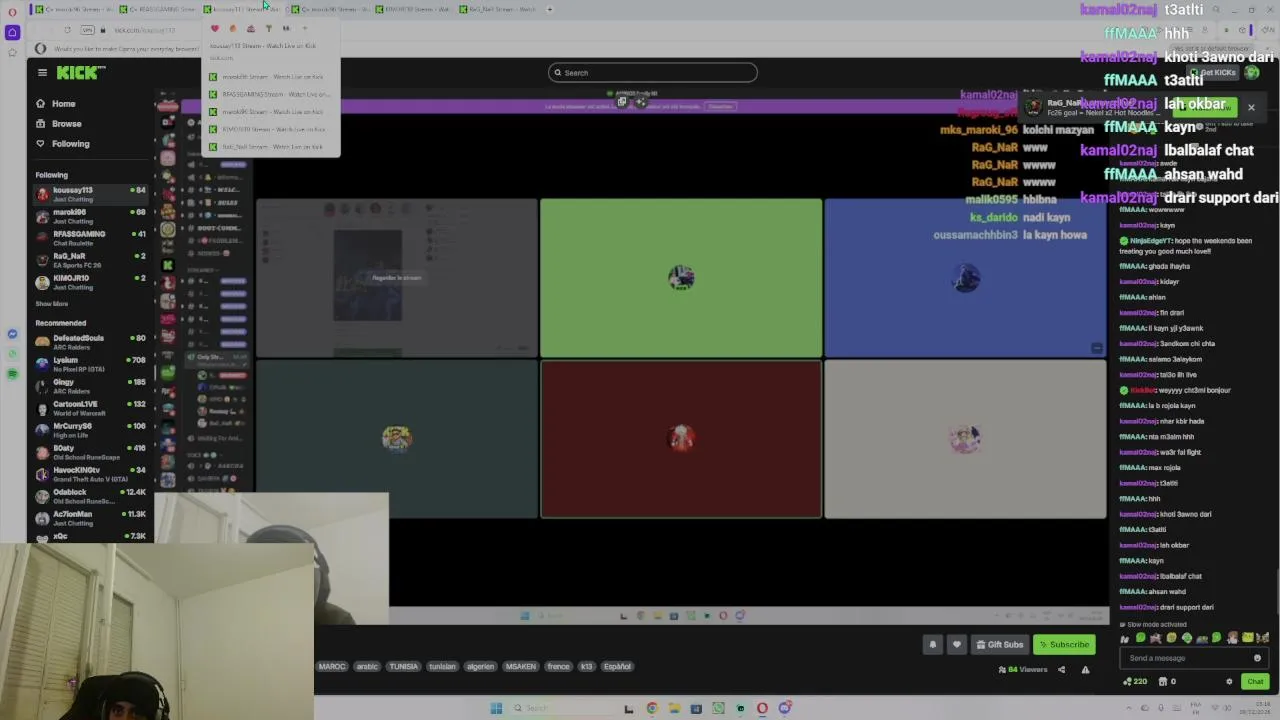The width and height of the screenshot is (1280, 720).
Task: Select the arabic stream tag
Action: (367, 667)
